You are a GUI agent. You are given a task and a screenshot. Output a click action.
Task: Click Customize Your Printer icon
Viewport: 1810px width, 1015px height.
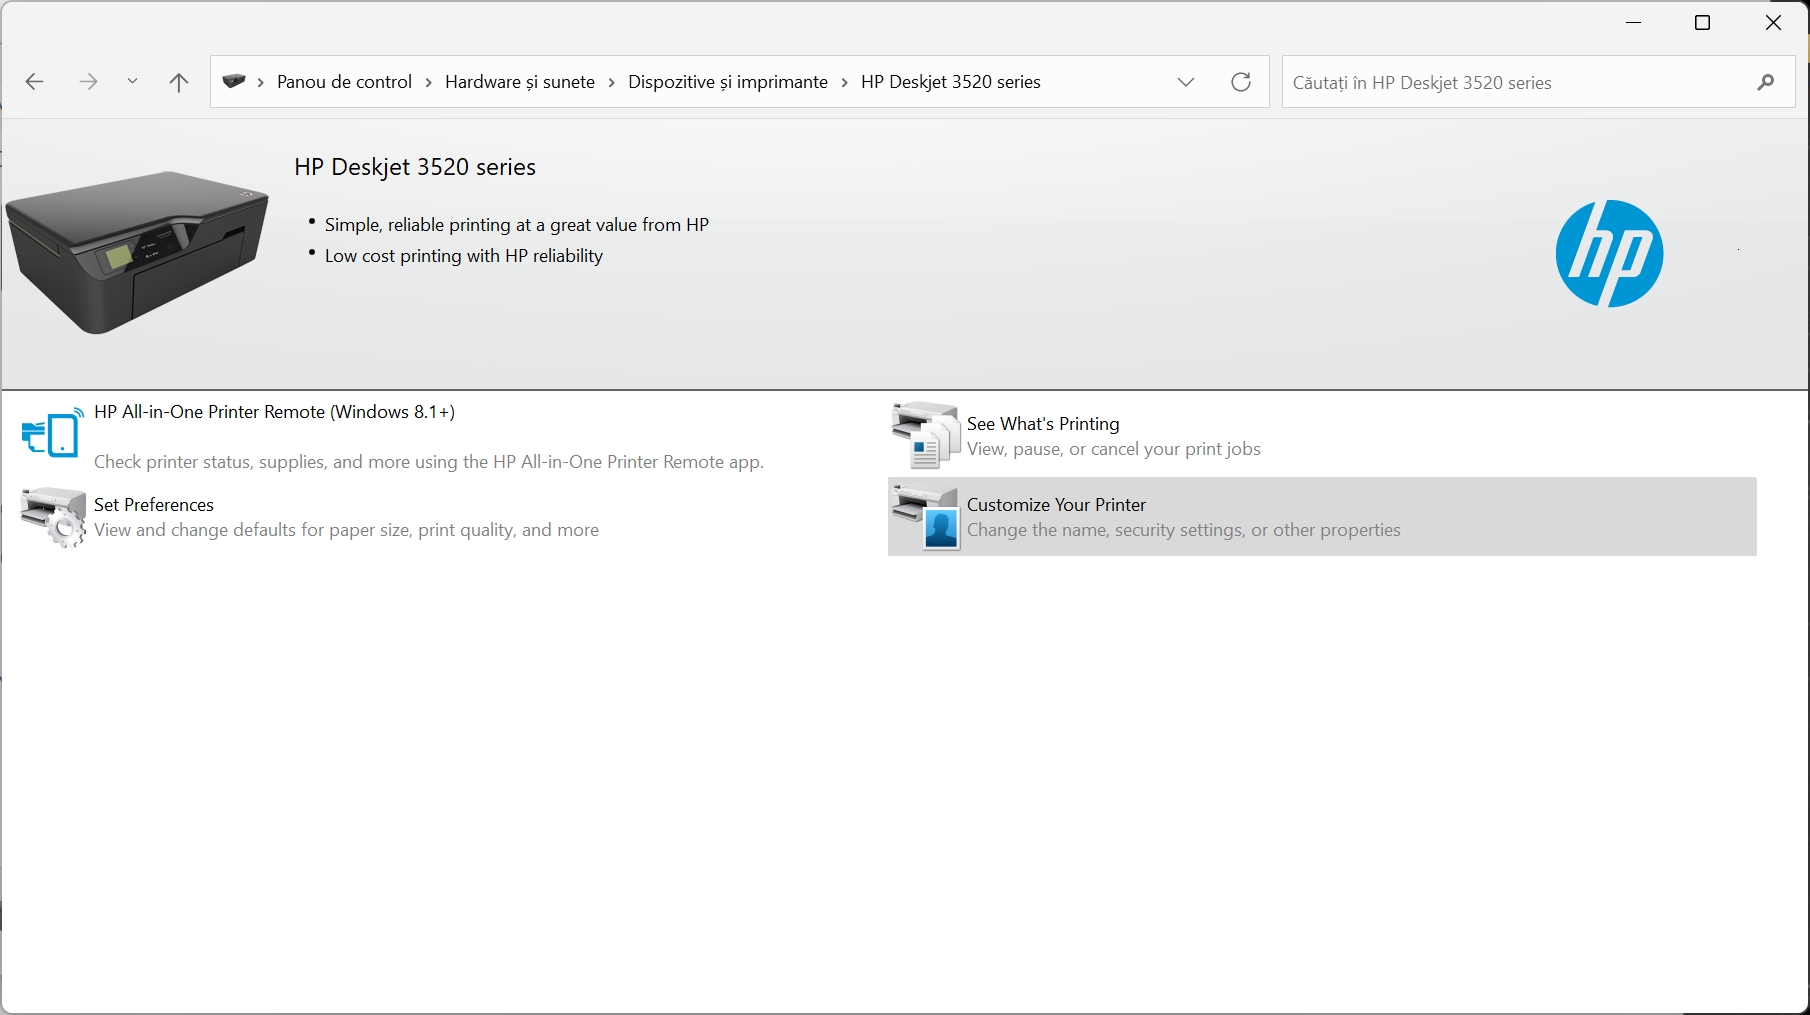926,517
